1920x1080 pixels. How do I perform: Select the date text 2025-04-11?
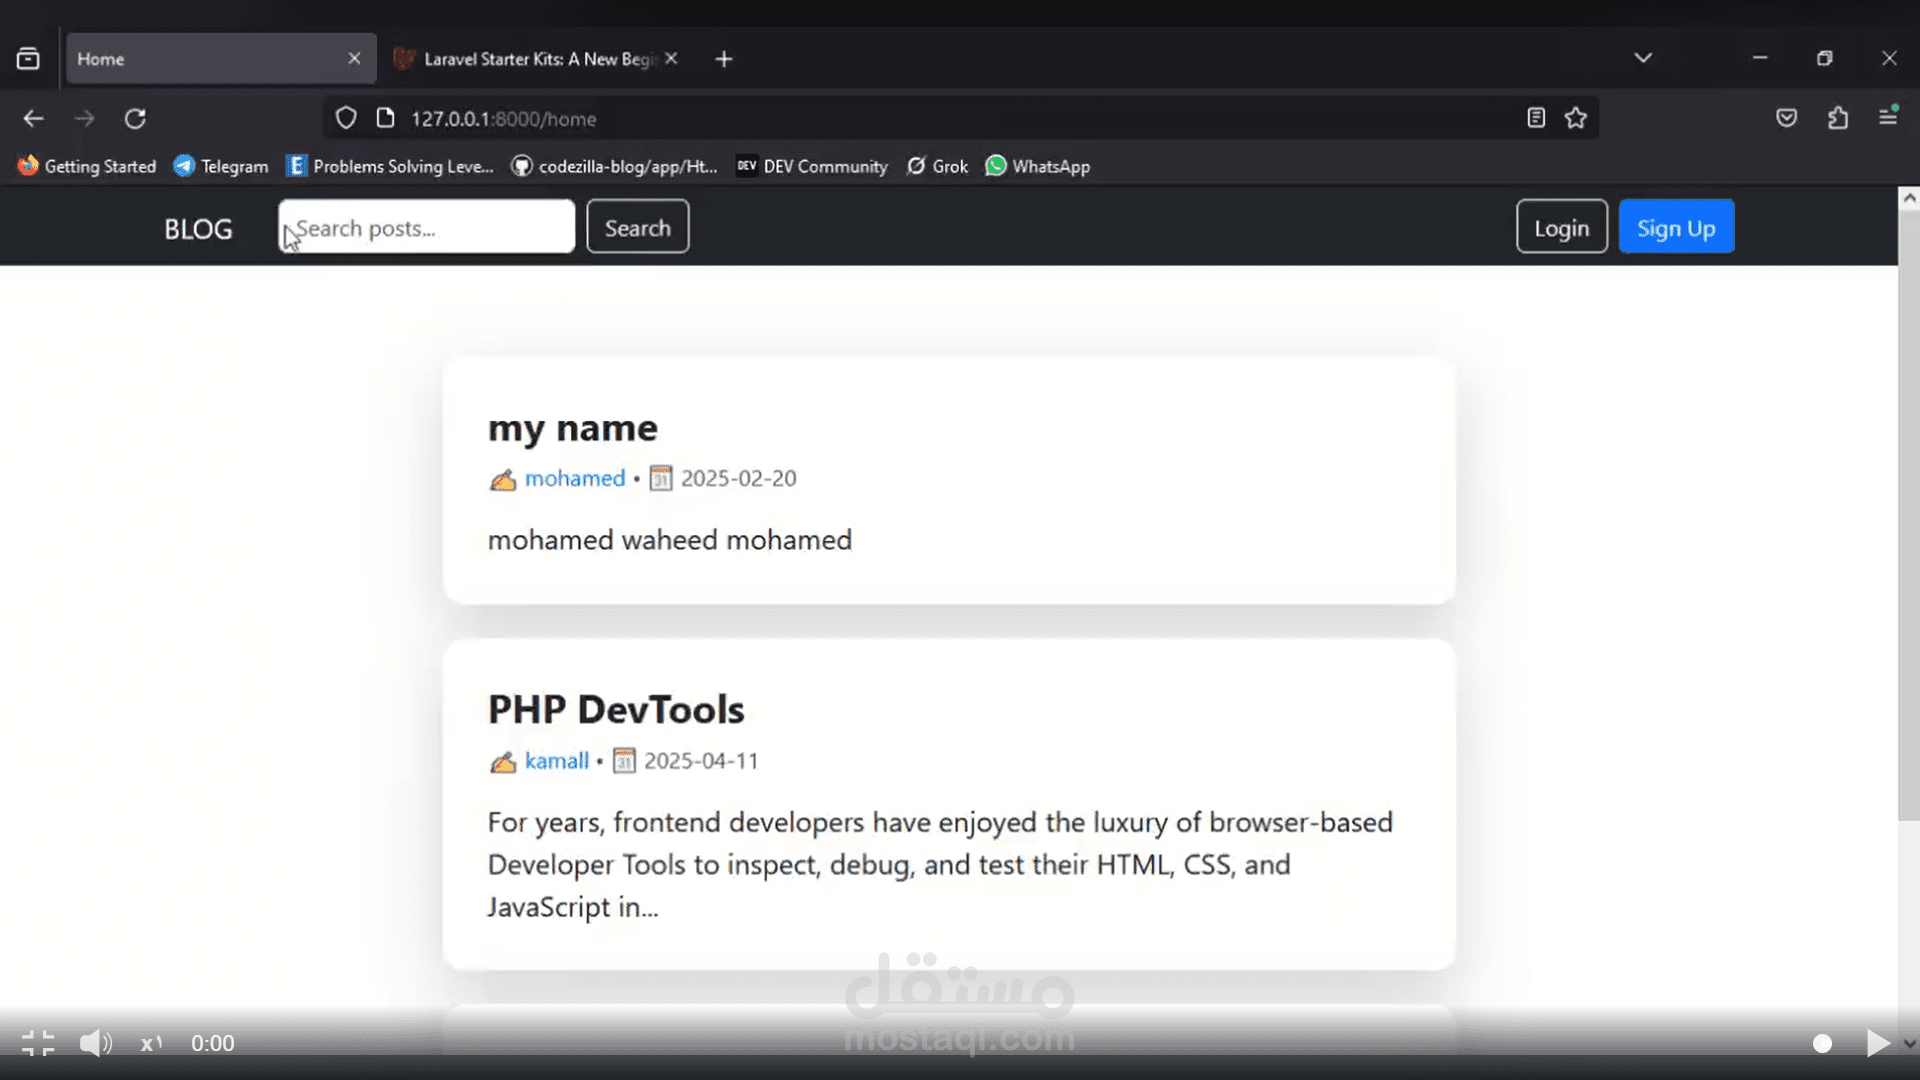(701, 761)
